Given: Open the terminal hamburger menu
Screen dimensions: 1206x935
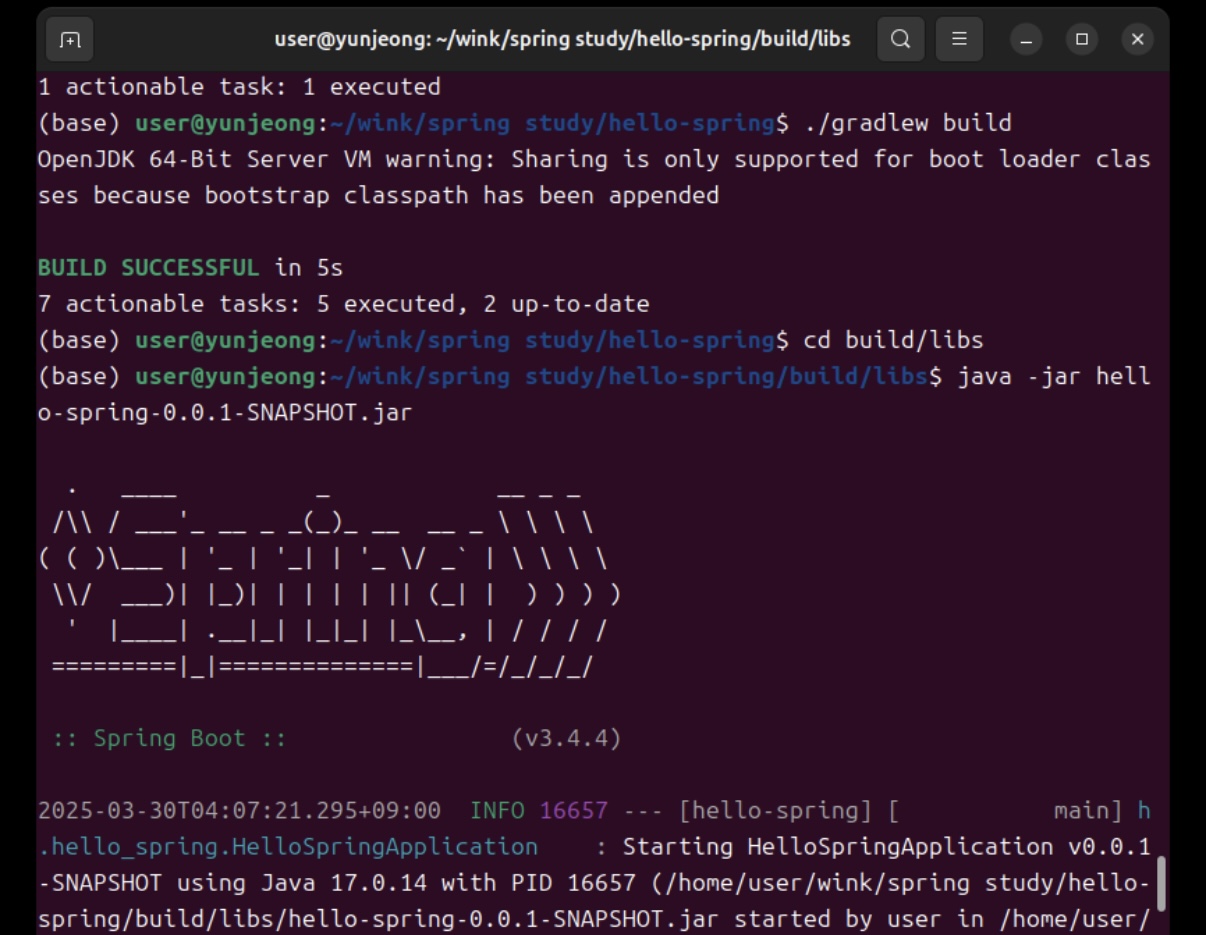Looking at the screenshot, I should (959, 40).
